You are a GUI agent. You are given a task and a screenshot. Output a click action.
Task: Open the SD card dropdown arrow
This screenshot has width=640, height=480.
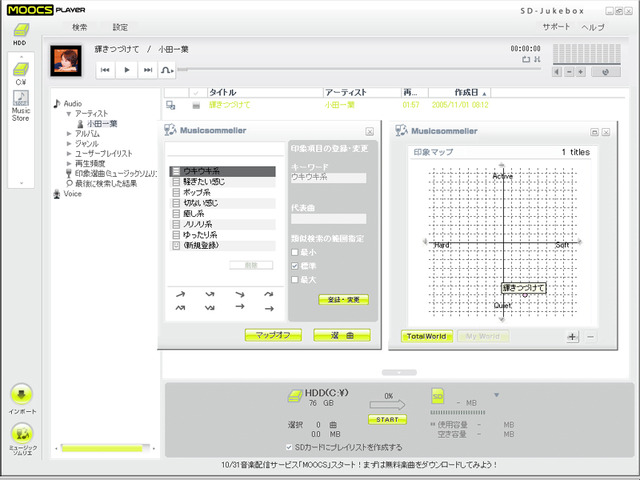497,395
